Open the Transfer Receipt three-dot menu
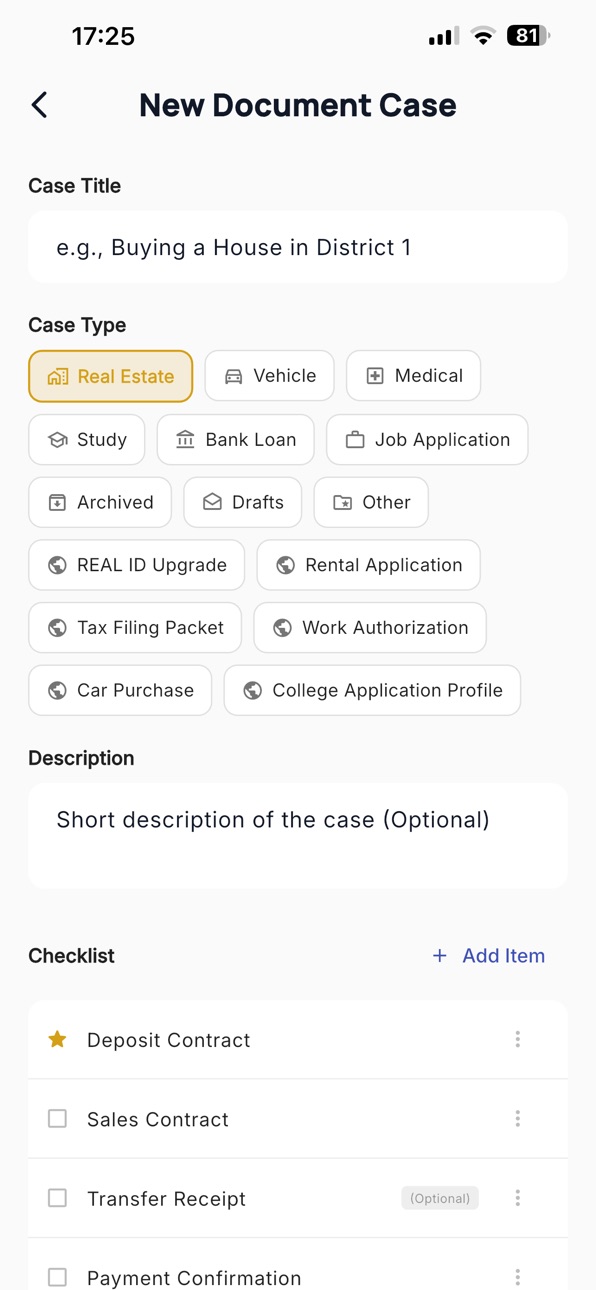Screen dimensions: 596x1290 point(518,1198)
